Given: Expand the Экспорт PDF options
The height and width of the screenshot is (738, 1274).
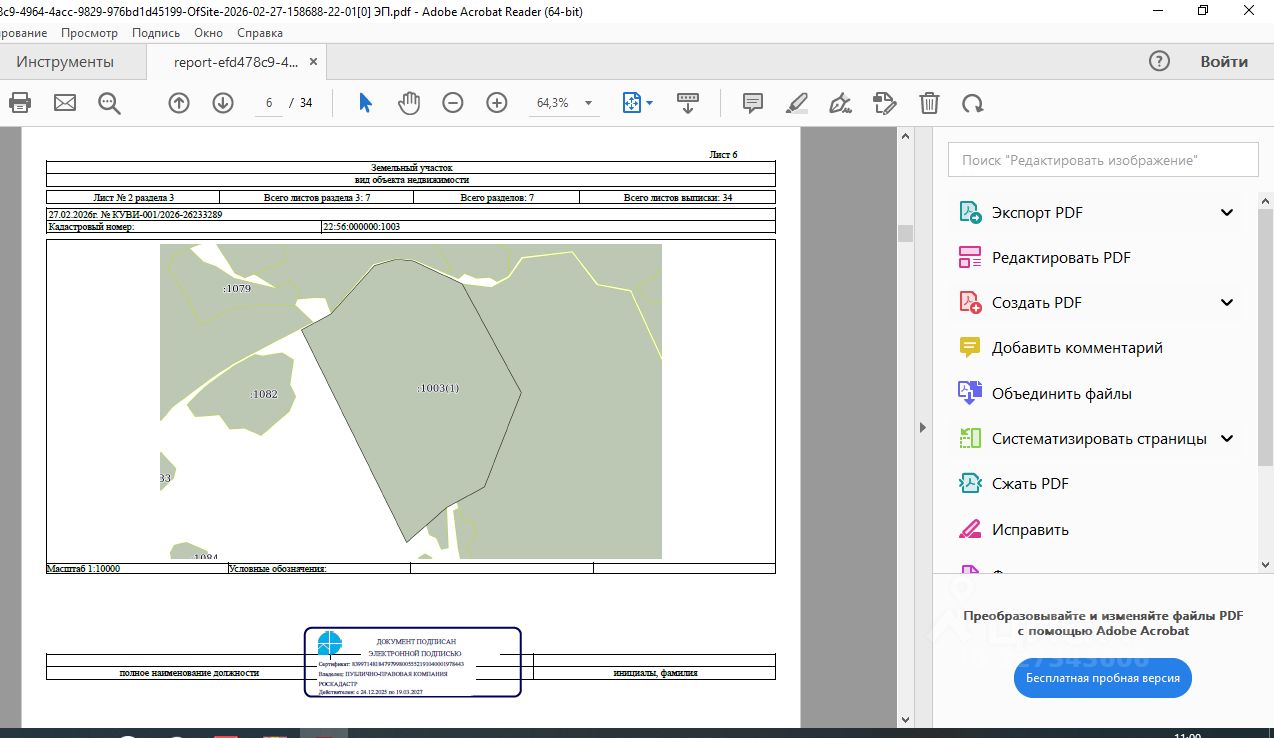Looking at the screenshot, I should (1227, 213).
